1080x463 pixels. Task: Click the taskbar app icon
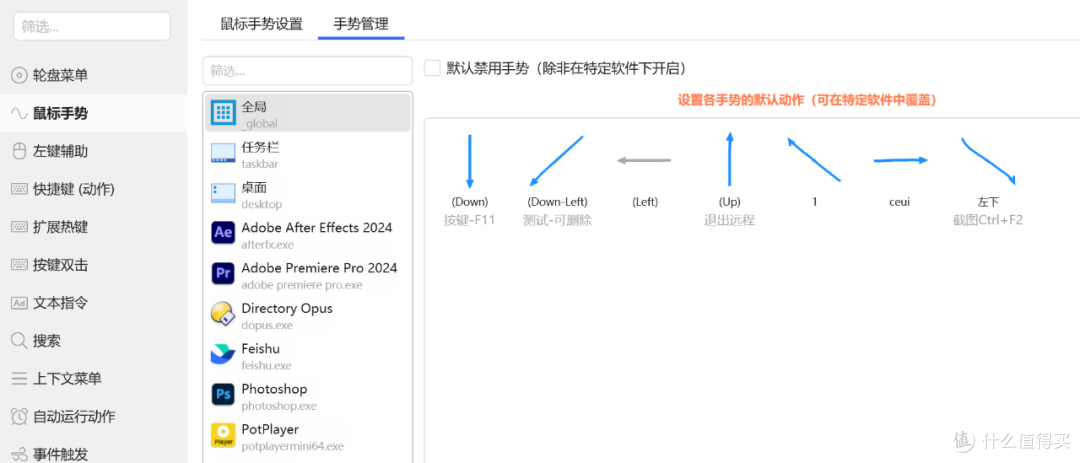click(x=223, y=154)
